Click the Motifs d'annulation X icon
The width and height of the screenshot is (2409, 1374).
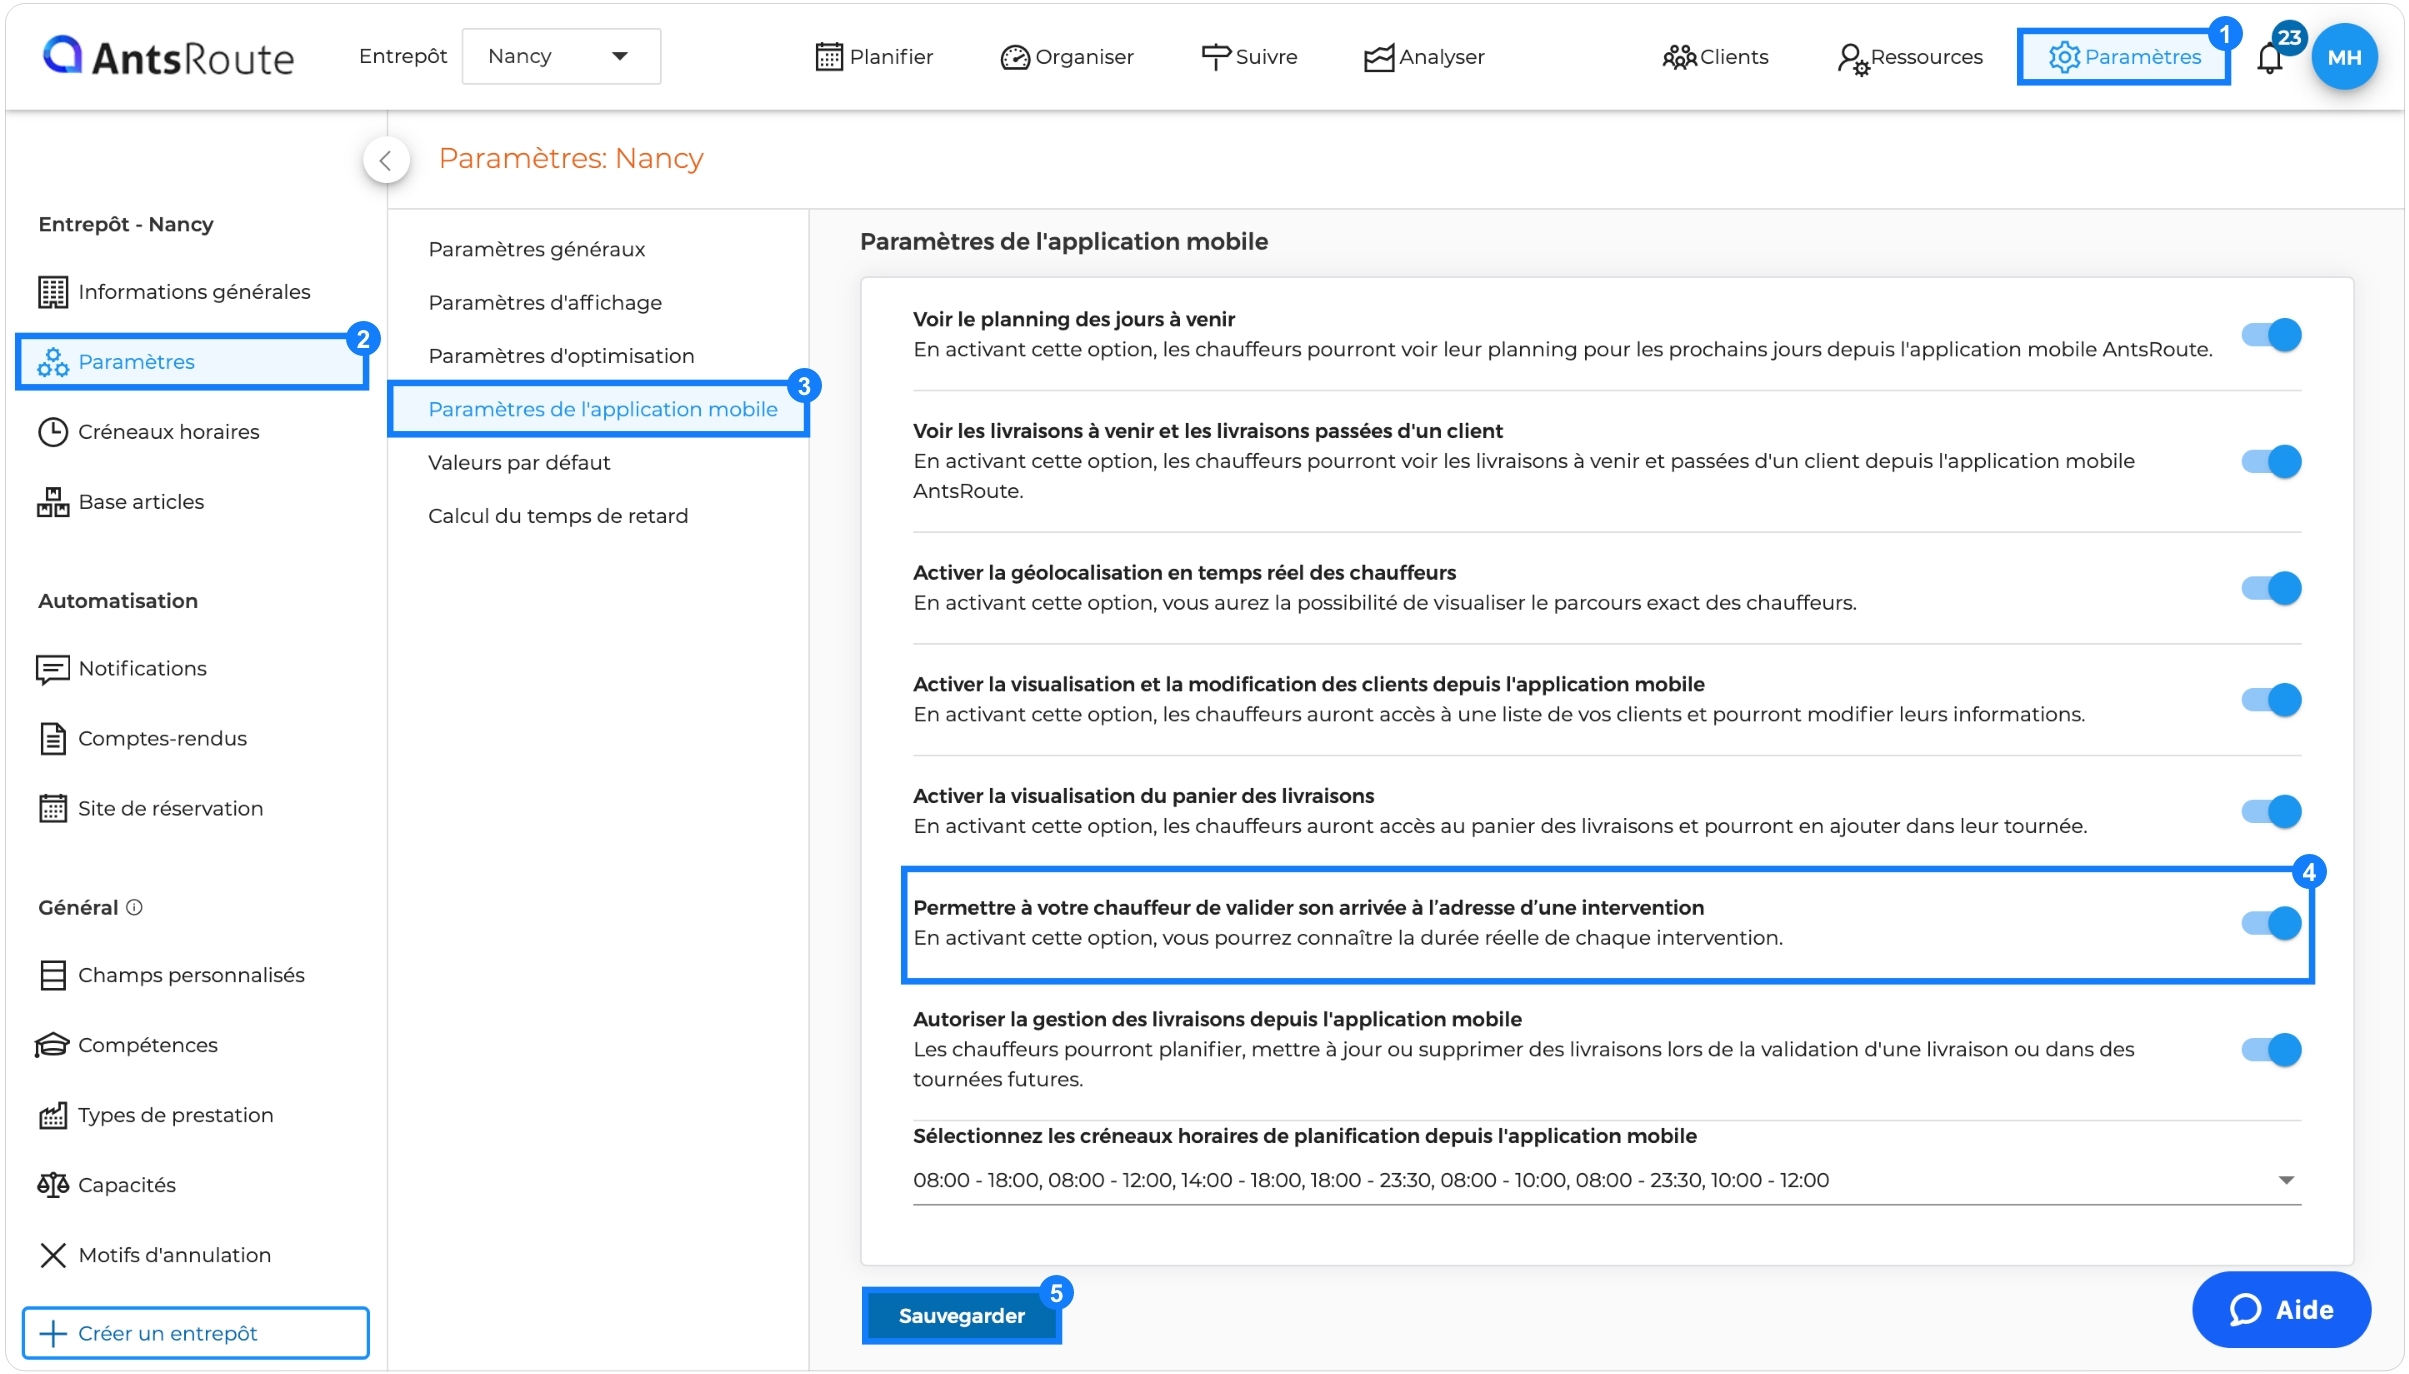52,1254
